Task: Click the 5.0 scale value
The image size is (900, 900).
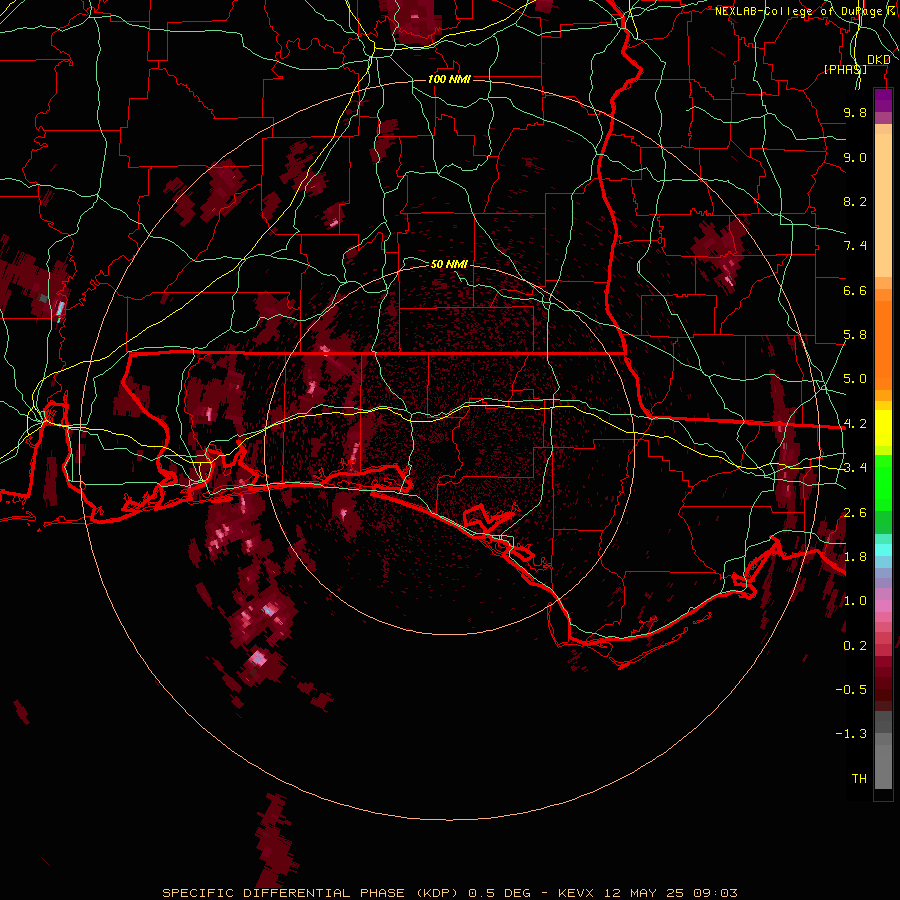Action: pos(855,379)
